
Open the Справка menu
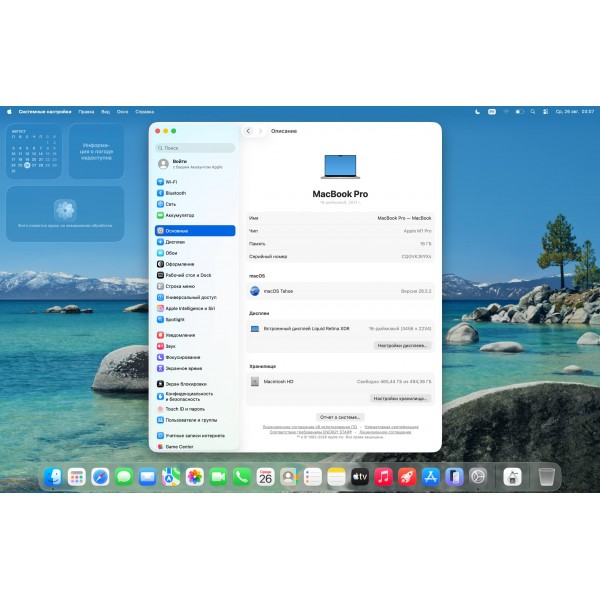145,112
